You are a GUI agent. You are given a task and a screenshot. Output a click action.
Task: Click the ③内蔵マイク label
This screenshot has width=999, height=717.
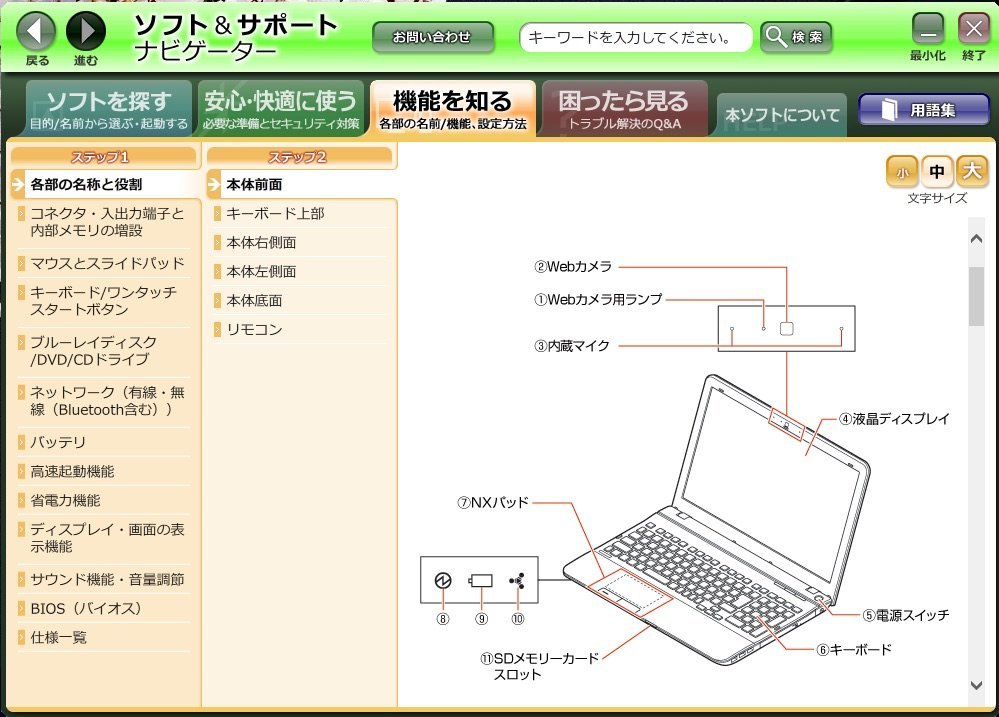click(571, 346)
